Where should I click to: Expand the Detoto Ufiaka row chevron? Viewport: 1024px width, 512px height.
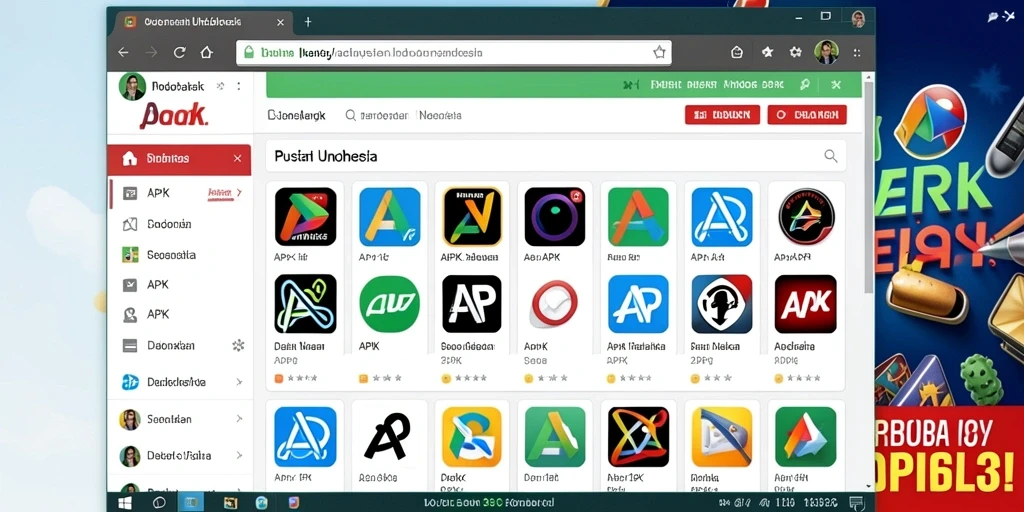(239, 455)
